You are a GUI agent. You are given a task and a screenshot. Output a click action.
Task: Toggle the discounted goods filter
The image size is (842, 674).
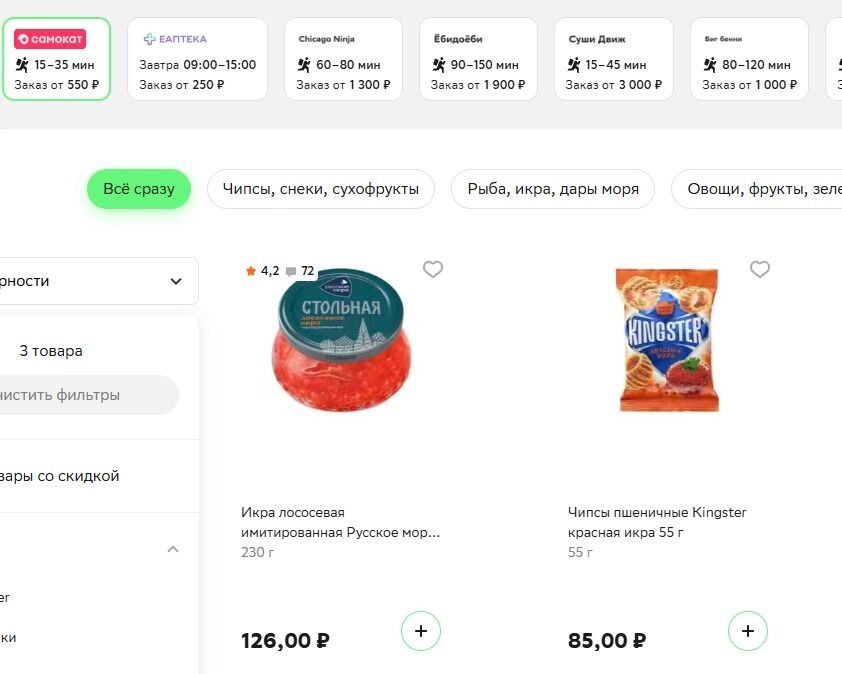[60, 476]
